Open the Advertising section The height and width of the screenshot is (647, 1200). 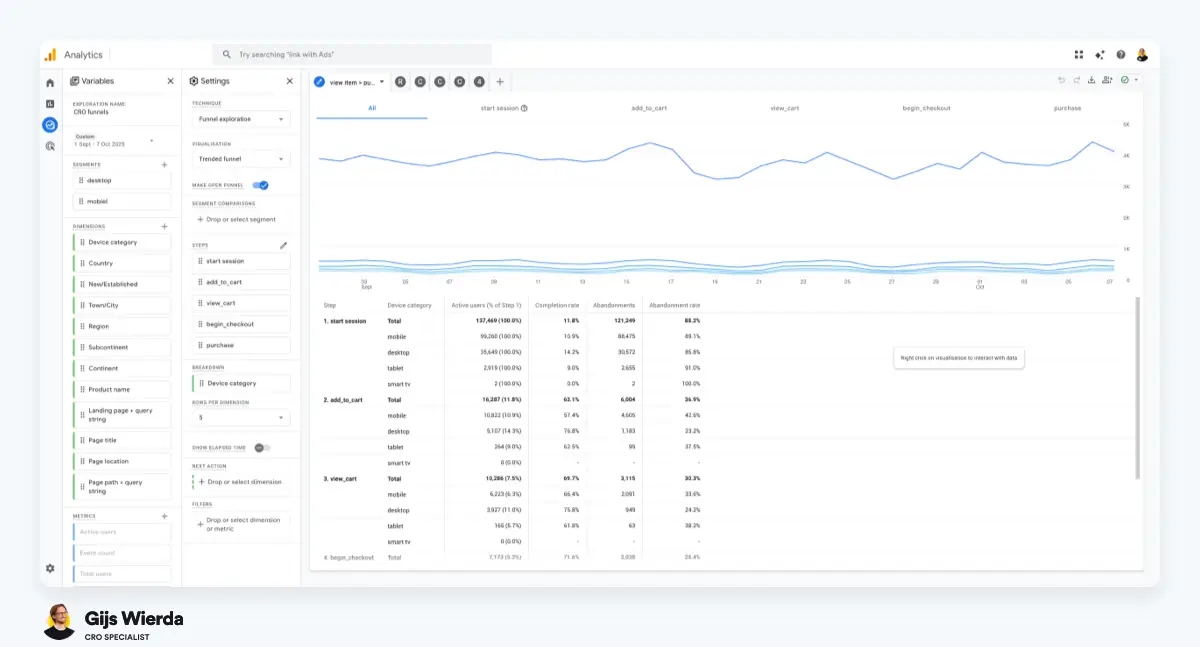(x=48, y=145)
